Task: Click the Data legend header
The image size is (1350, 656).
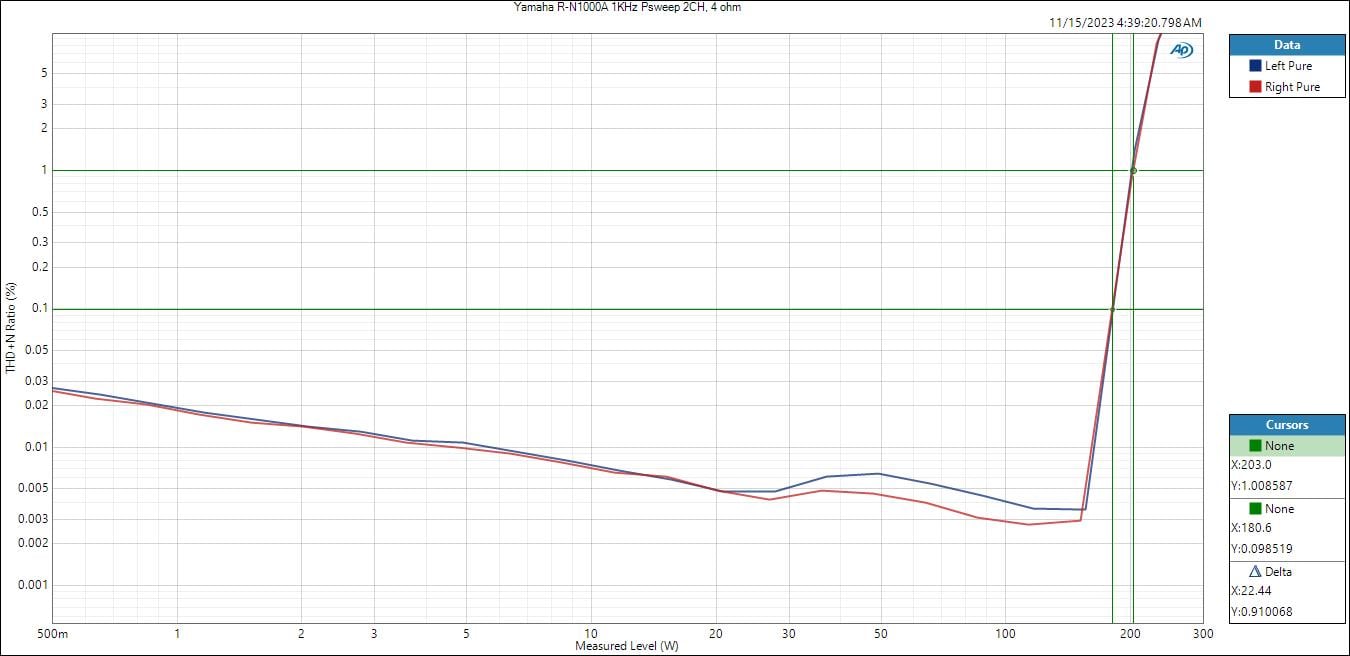Action: (1286, 45)
